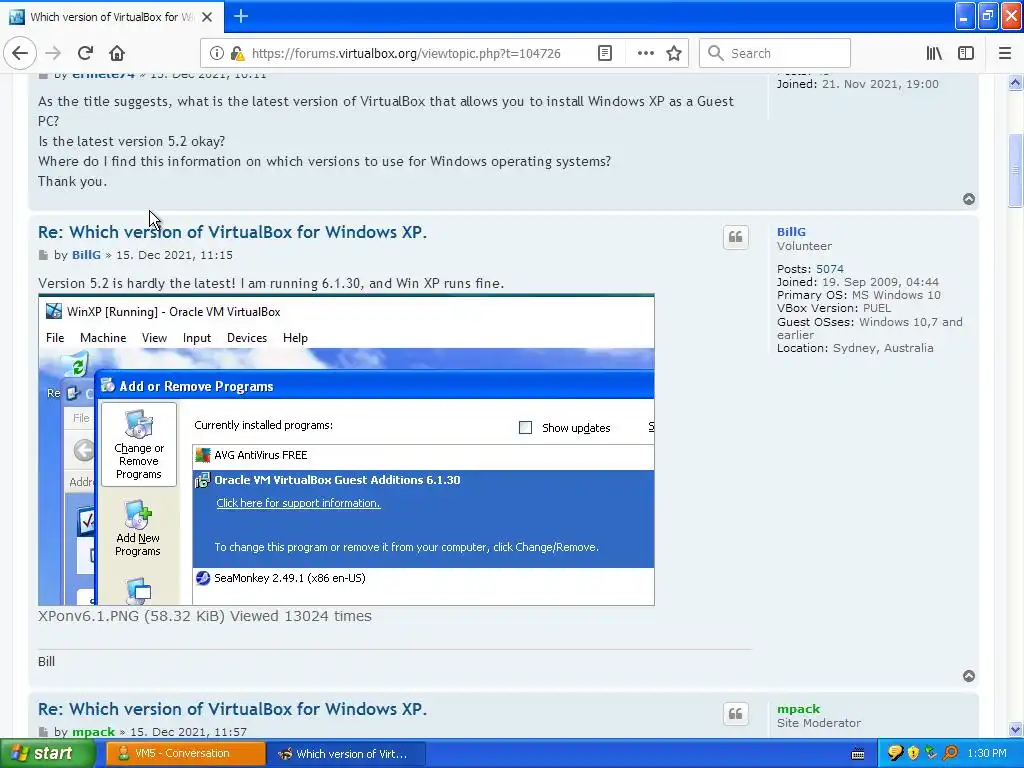Click the lock warning security icon
This screenshot has width=1024, height=768.
coord(238,53)
